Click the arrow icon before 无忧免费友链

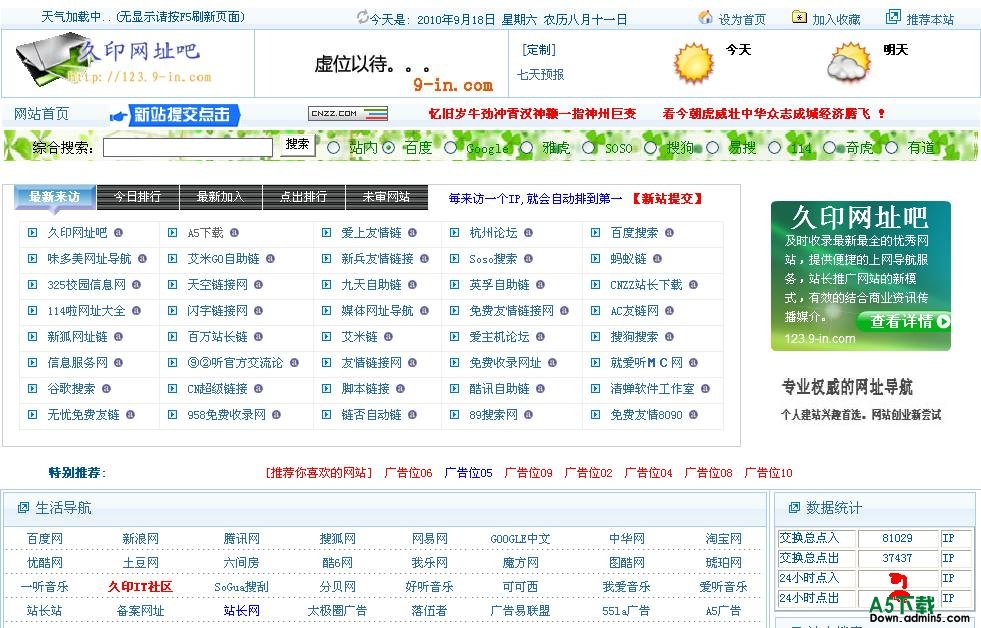(33, 414)
